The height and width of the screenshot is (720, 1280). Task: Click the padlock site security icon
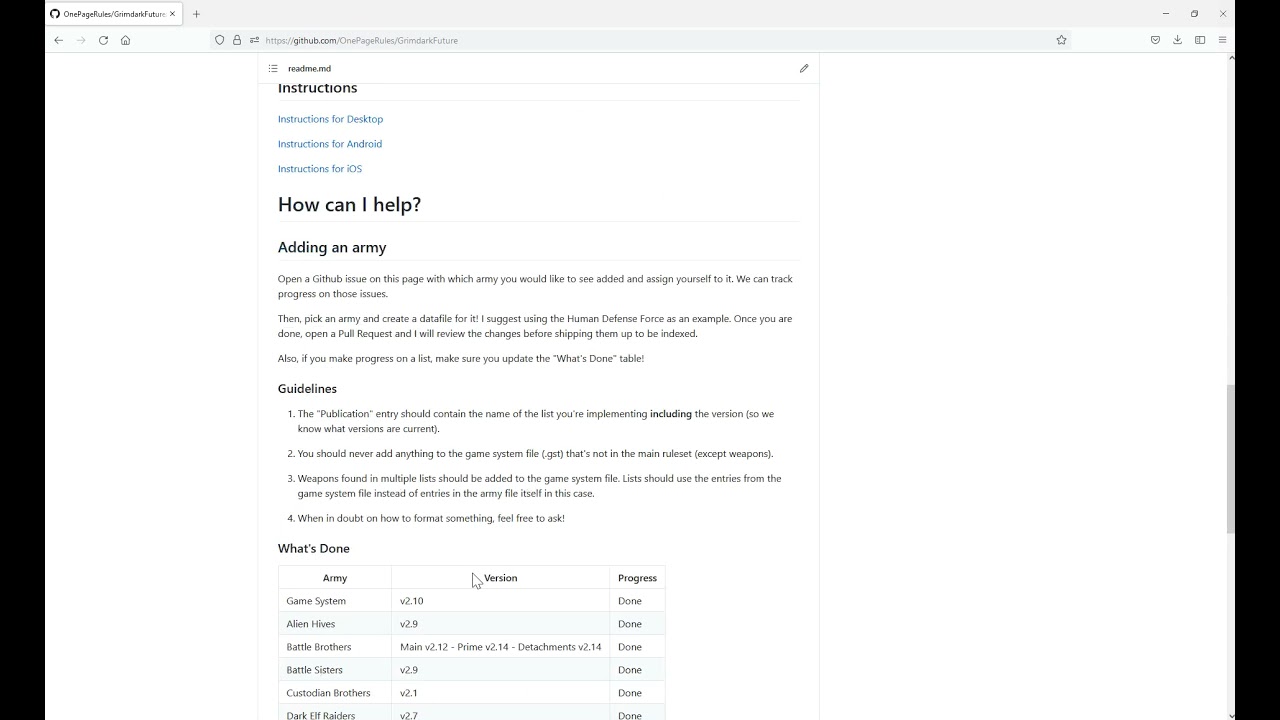237,40
